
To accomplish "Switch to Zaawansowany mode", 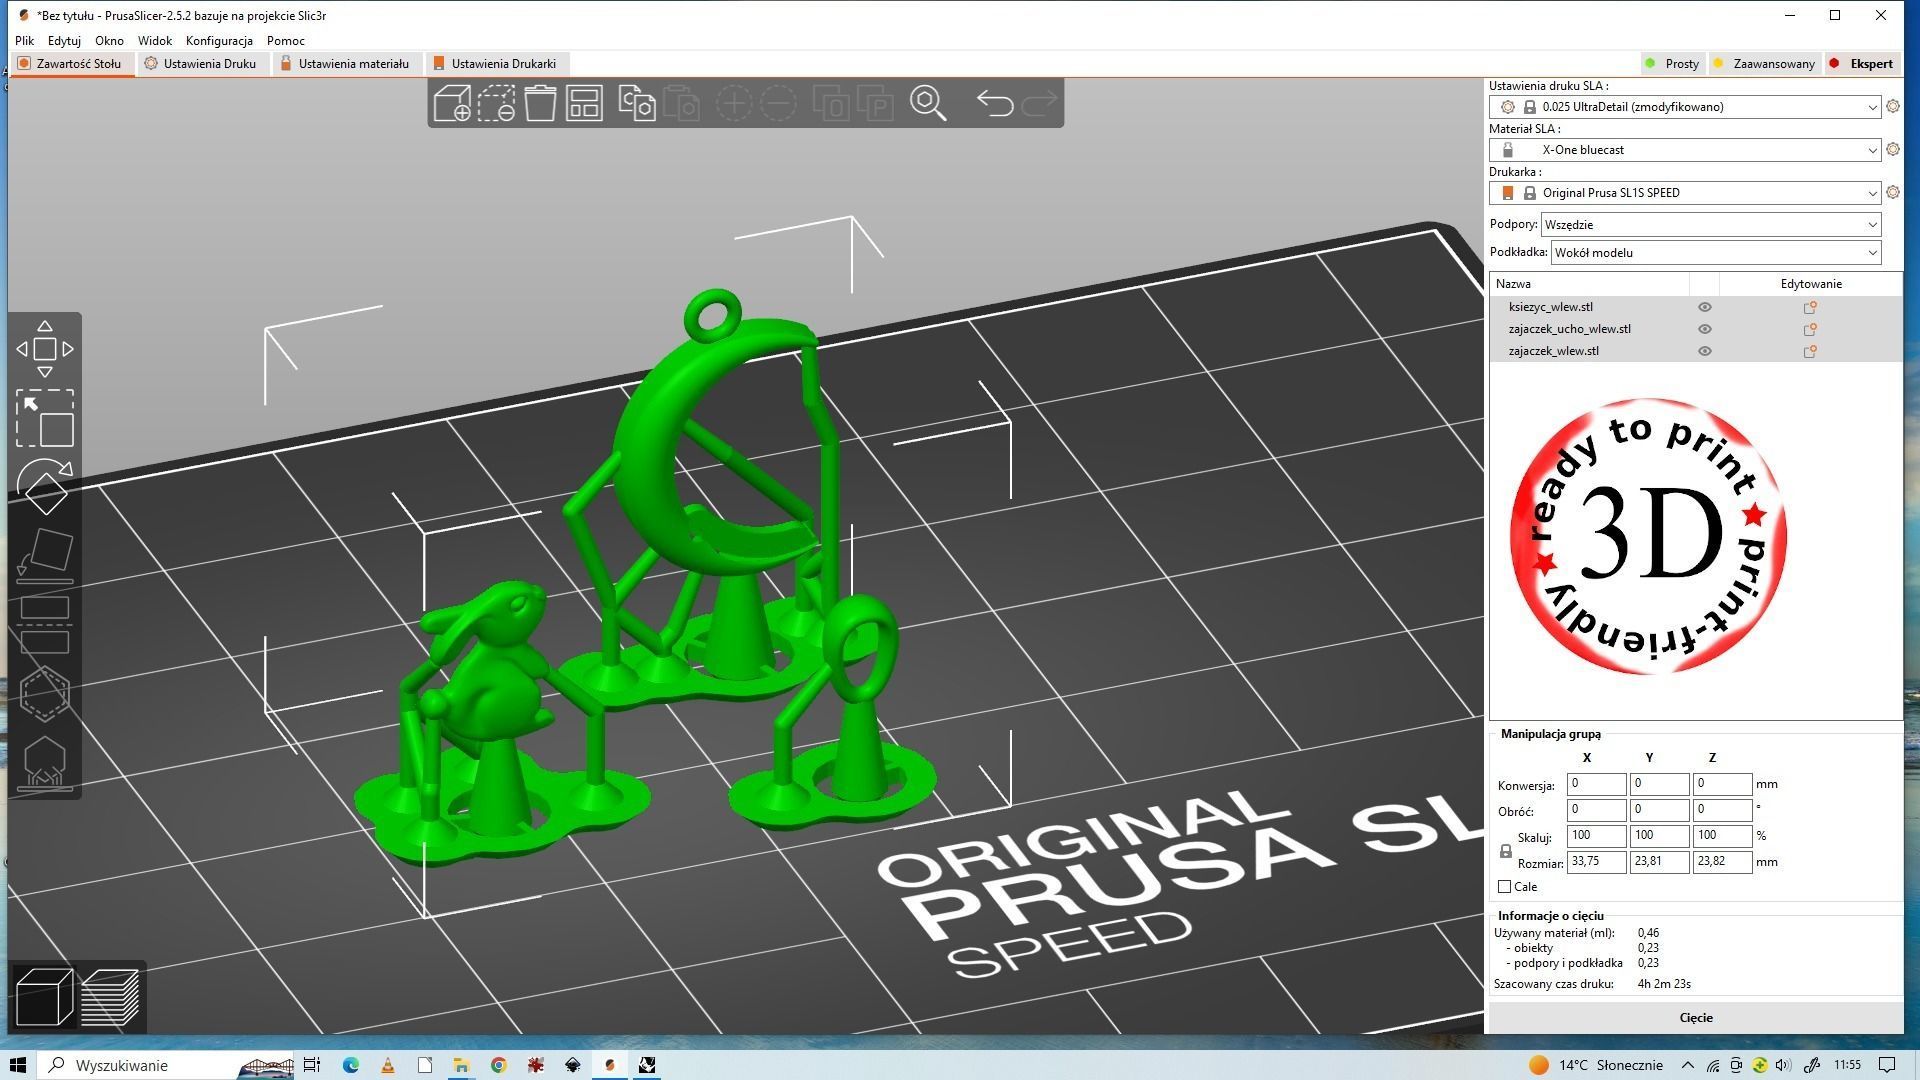I will [x=1765, y=63].
